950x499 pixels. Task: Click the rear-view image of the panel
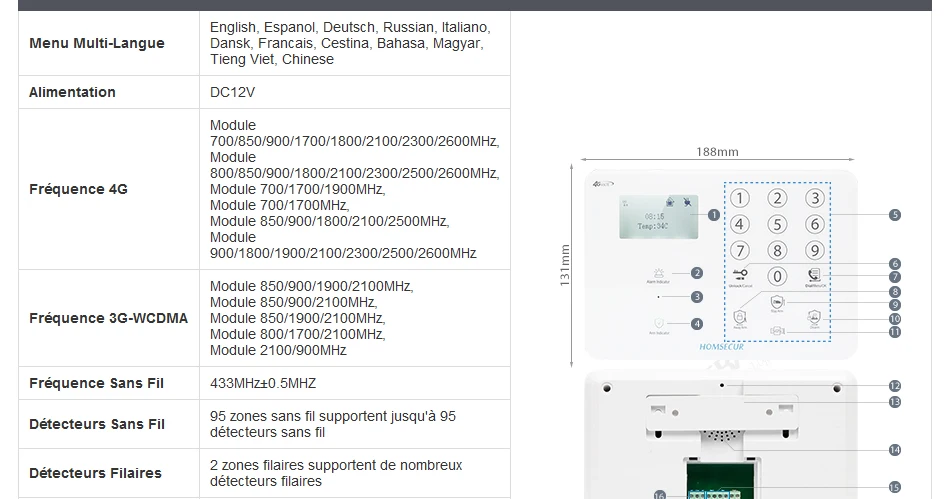click(x=721, y=435)
